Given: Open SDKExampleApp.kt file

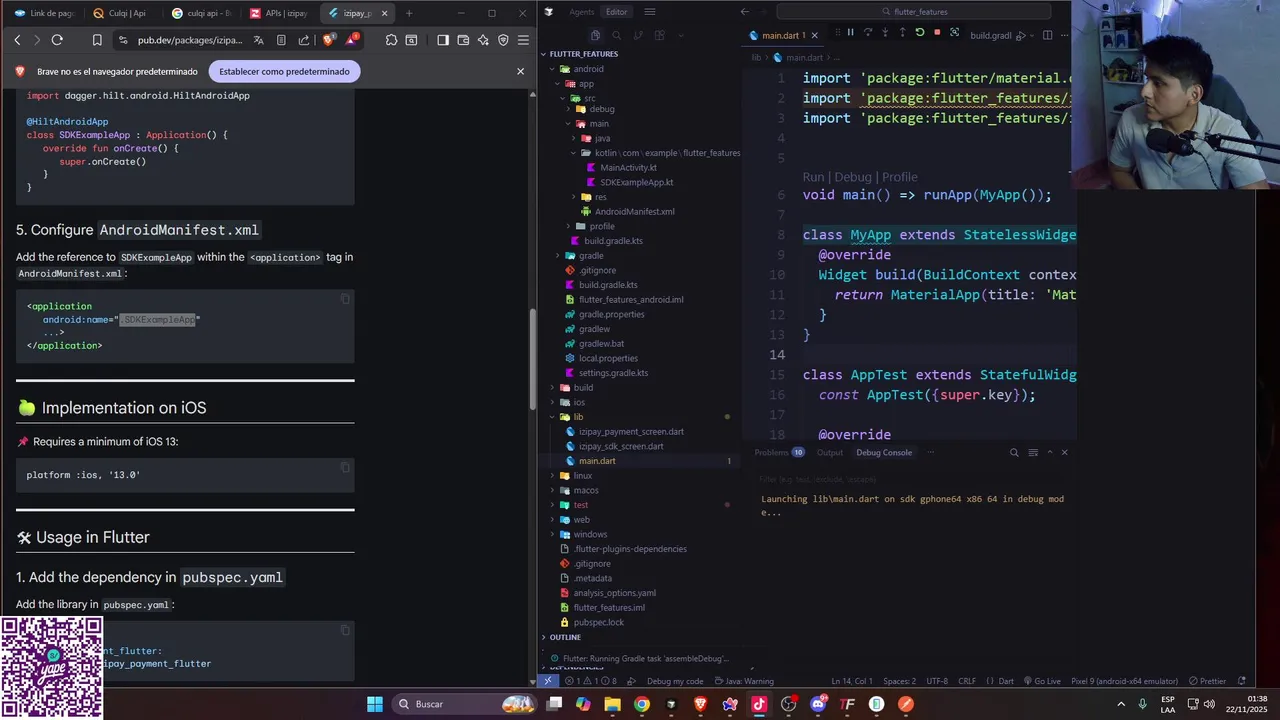Looking at the screenshot, I should (x=636, y=182).
